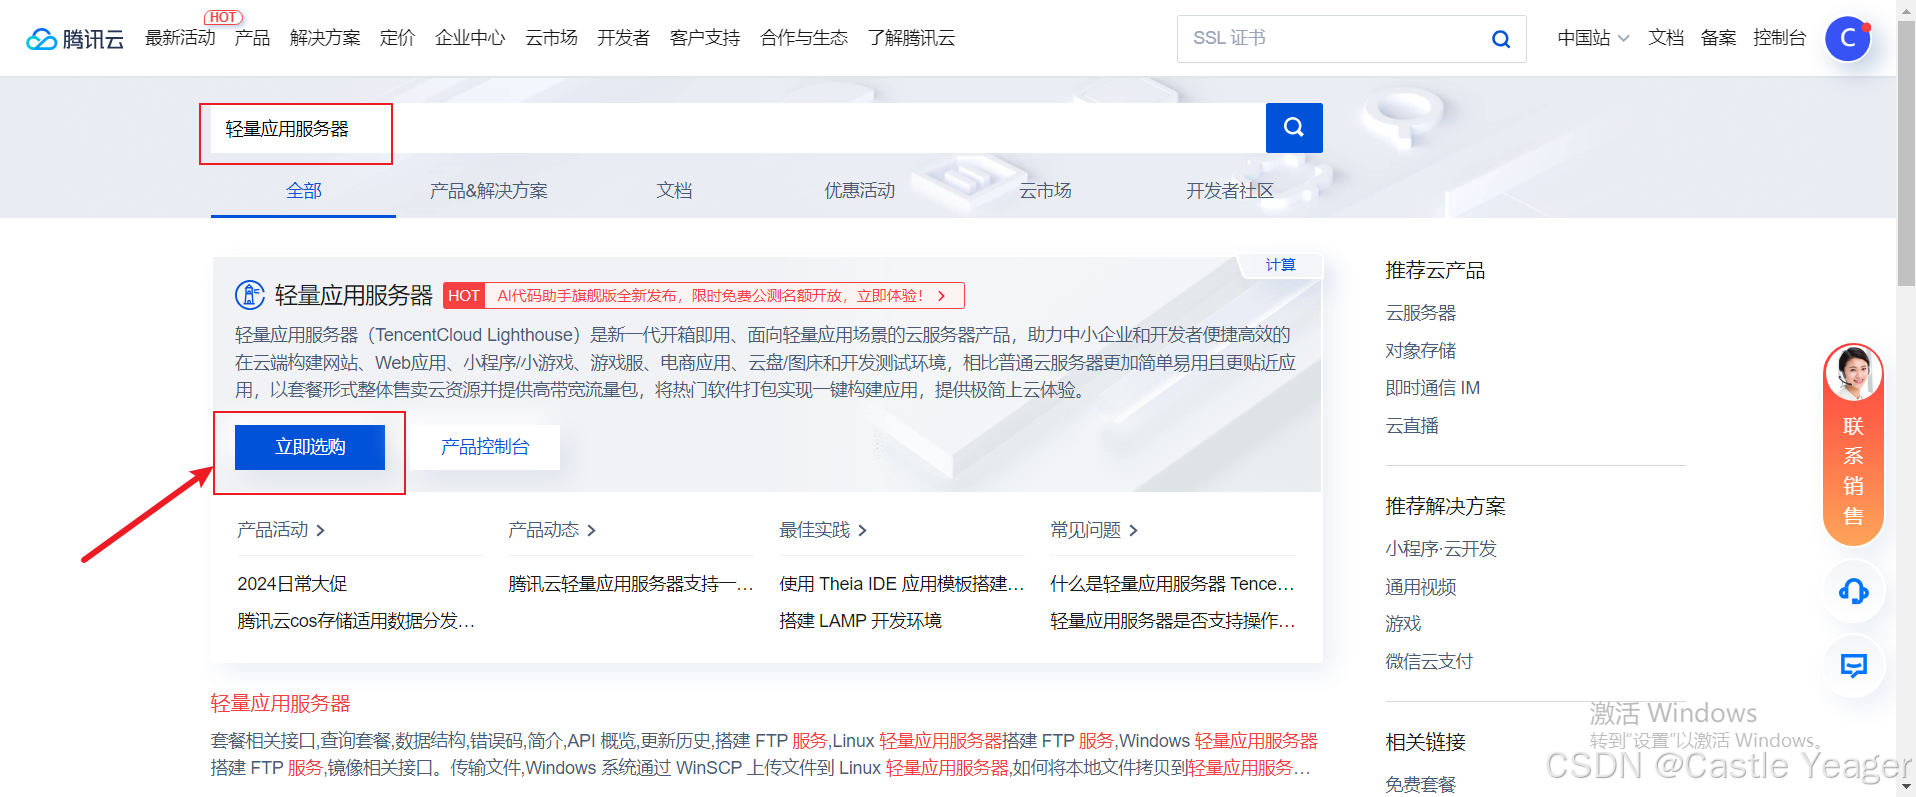Open the AI代码助手 HOT promotion banner

[704, 296]
